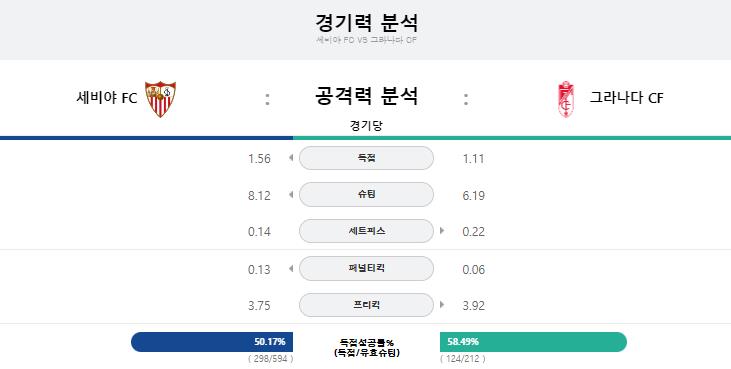Viewport: 731px width, 369px height.
Task: Click the Granada CF crest logo
Action: (x=566, y=99)
